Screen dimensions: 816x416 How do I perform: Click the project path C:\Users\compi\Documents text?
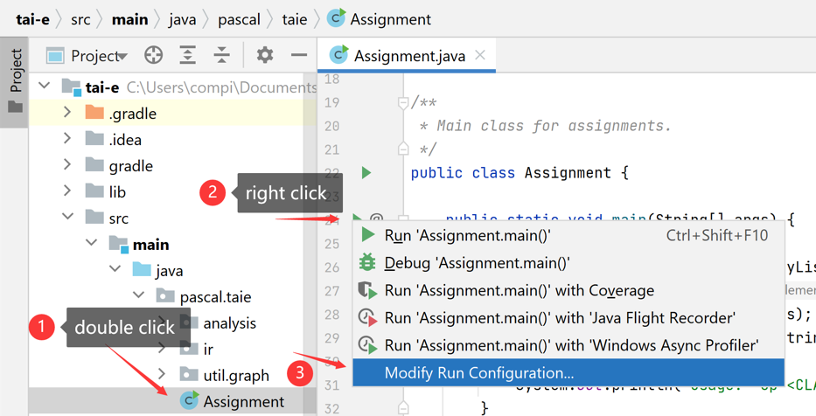(x=221, y=87)
